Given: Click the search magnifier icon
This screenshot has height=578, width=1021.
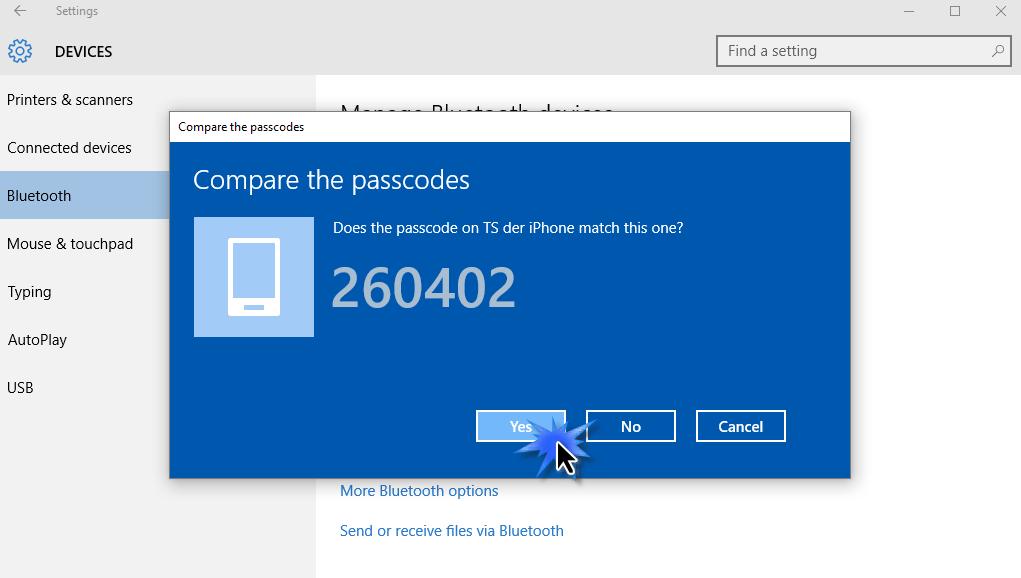Looking at the screenshot, I should 997,51.
